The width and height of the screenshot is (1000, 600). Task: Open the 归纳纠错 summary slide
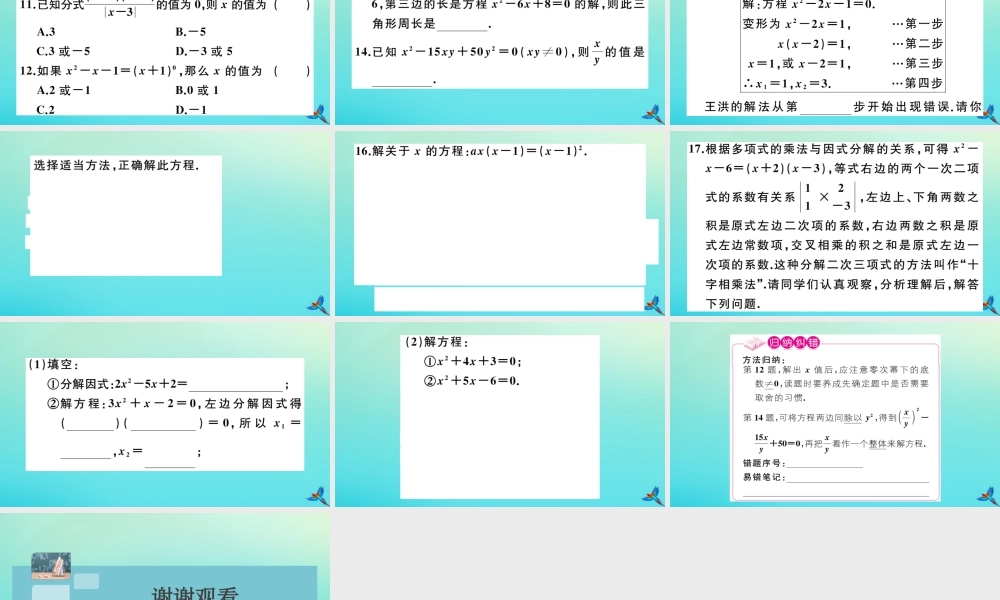pos(835,414)
